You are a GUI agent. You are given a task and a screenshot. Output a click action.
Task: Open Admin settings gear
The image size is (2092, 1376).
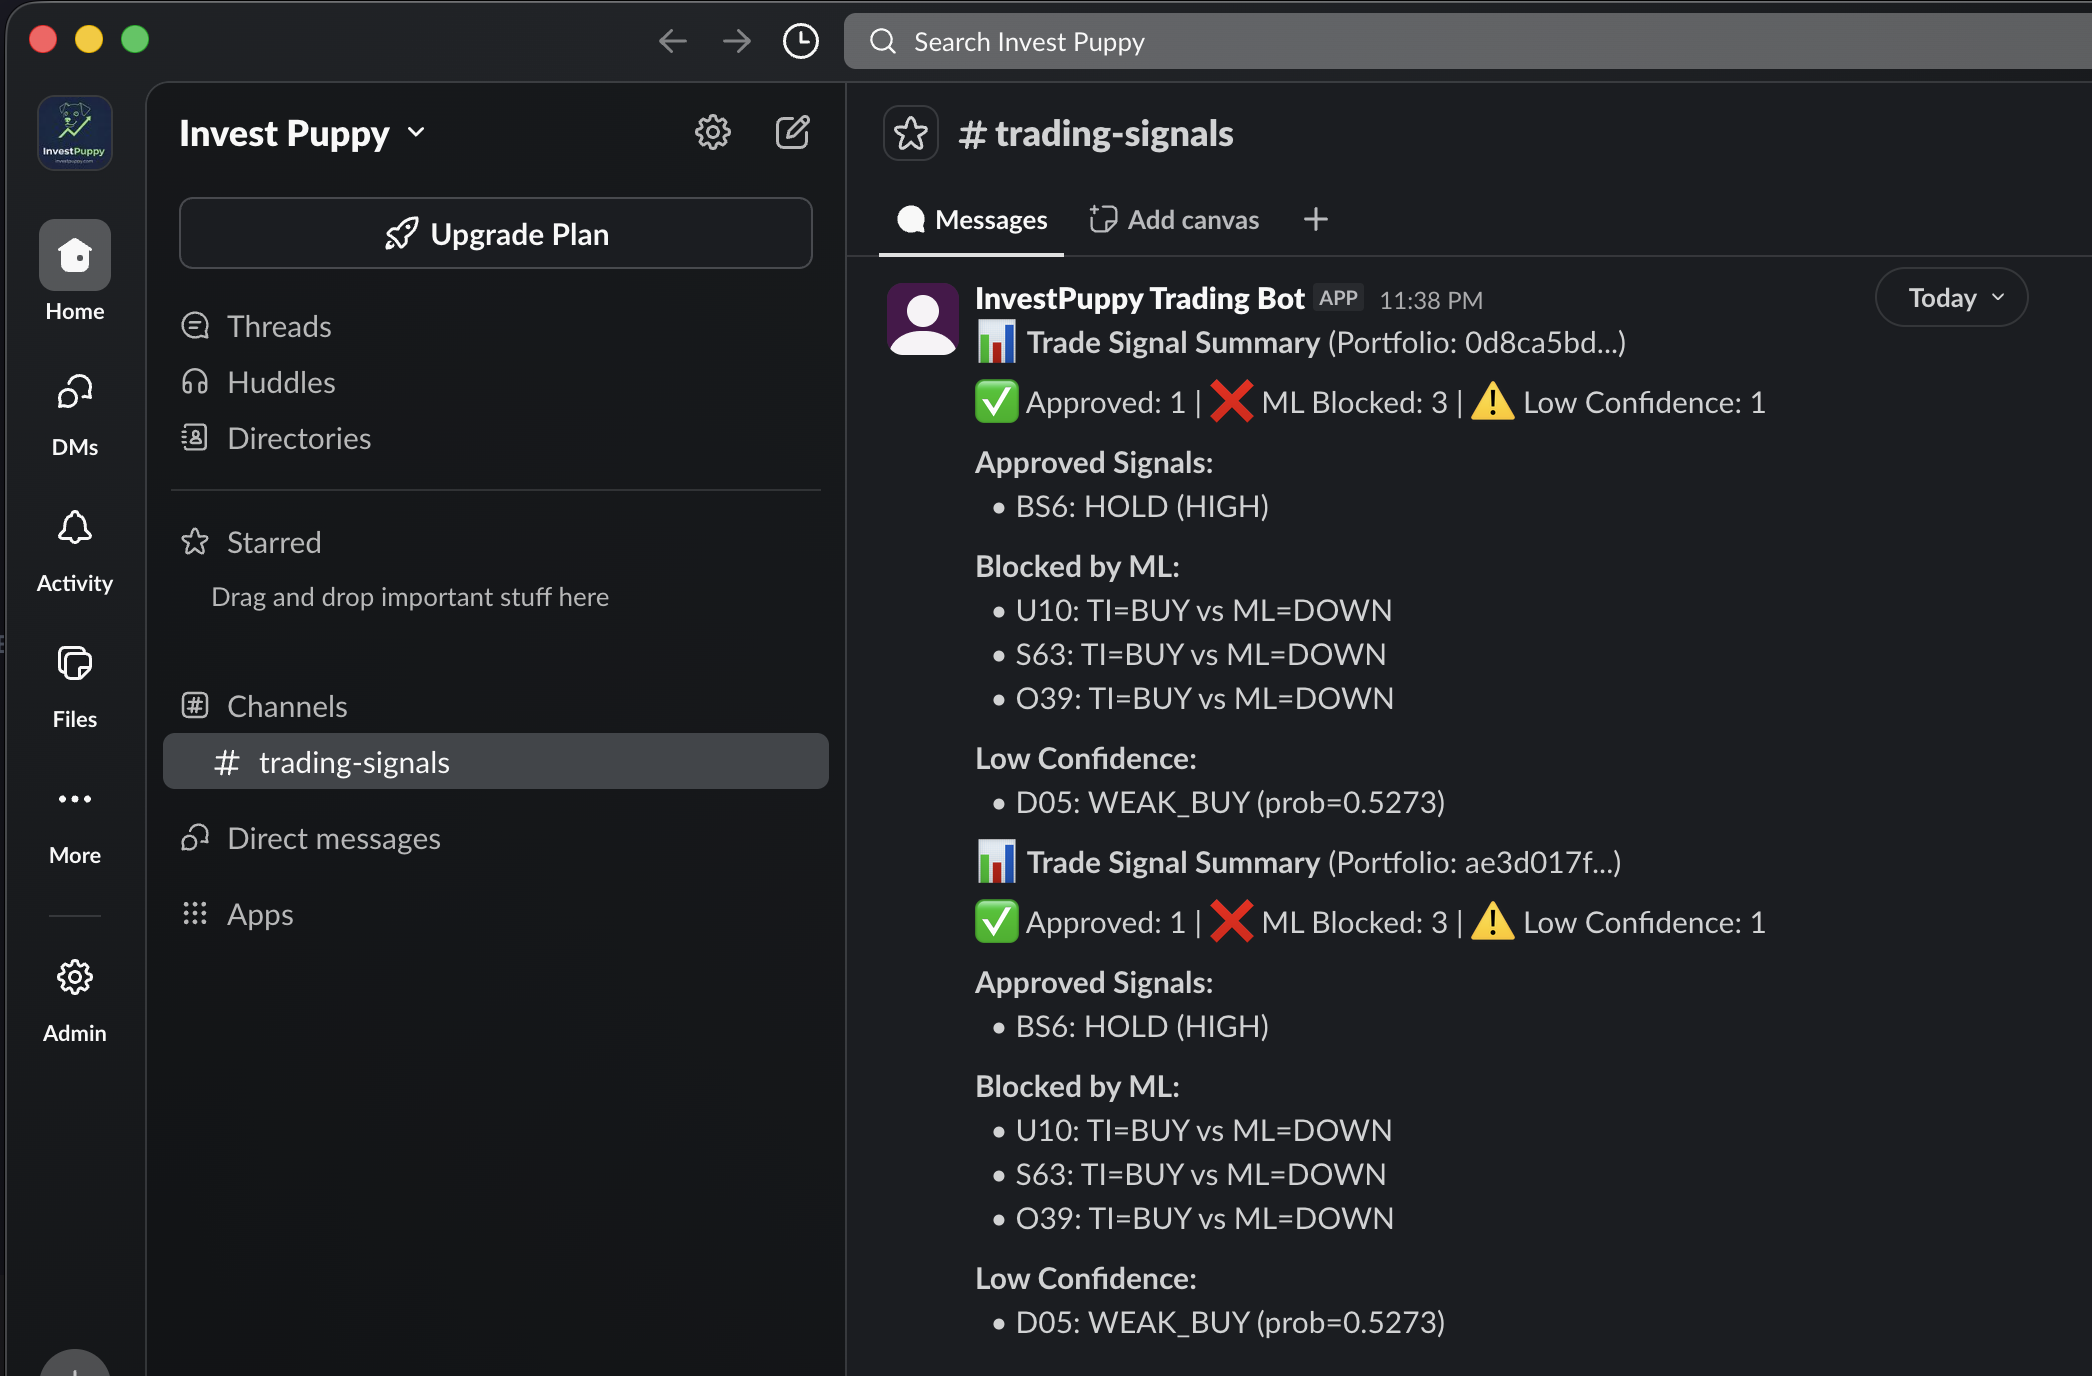click(75, 1000)
